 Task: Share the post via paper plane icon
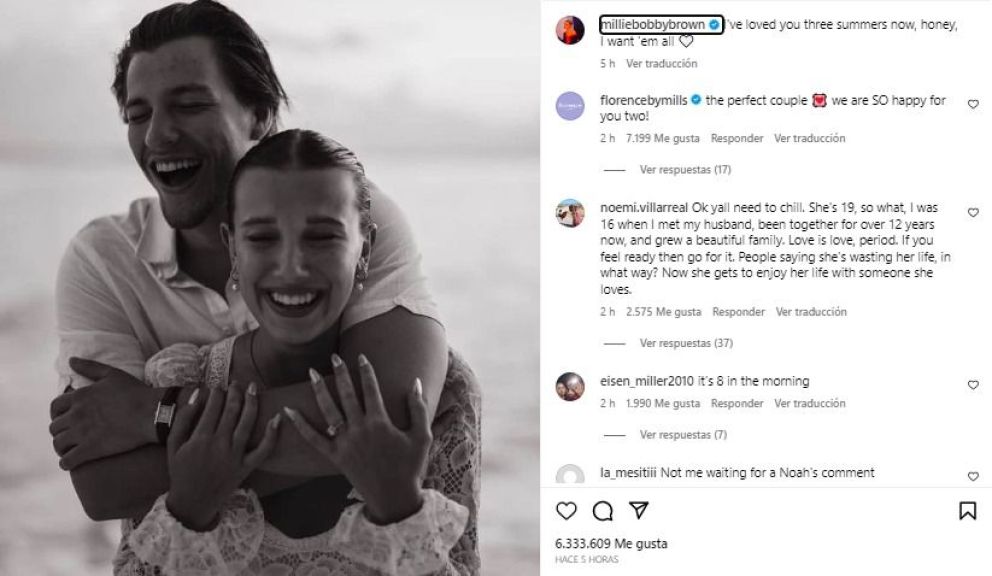coord(637,511)
